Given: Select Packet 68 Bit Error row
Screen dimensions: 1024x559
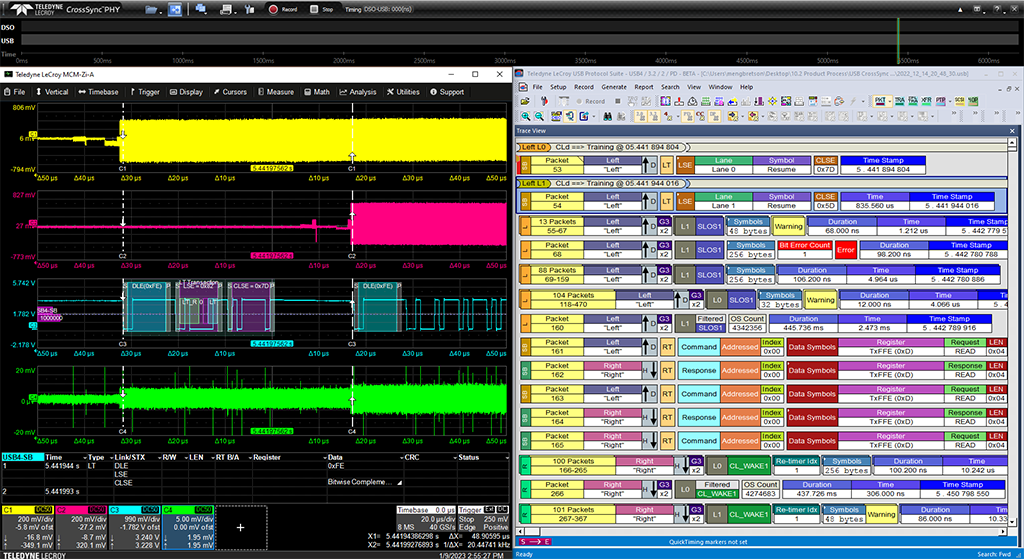Looking at the screenshot, I should (761, 250).
